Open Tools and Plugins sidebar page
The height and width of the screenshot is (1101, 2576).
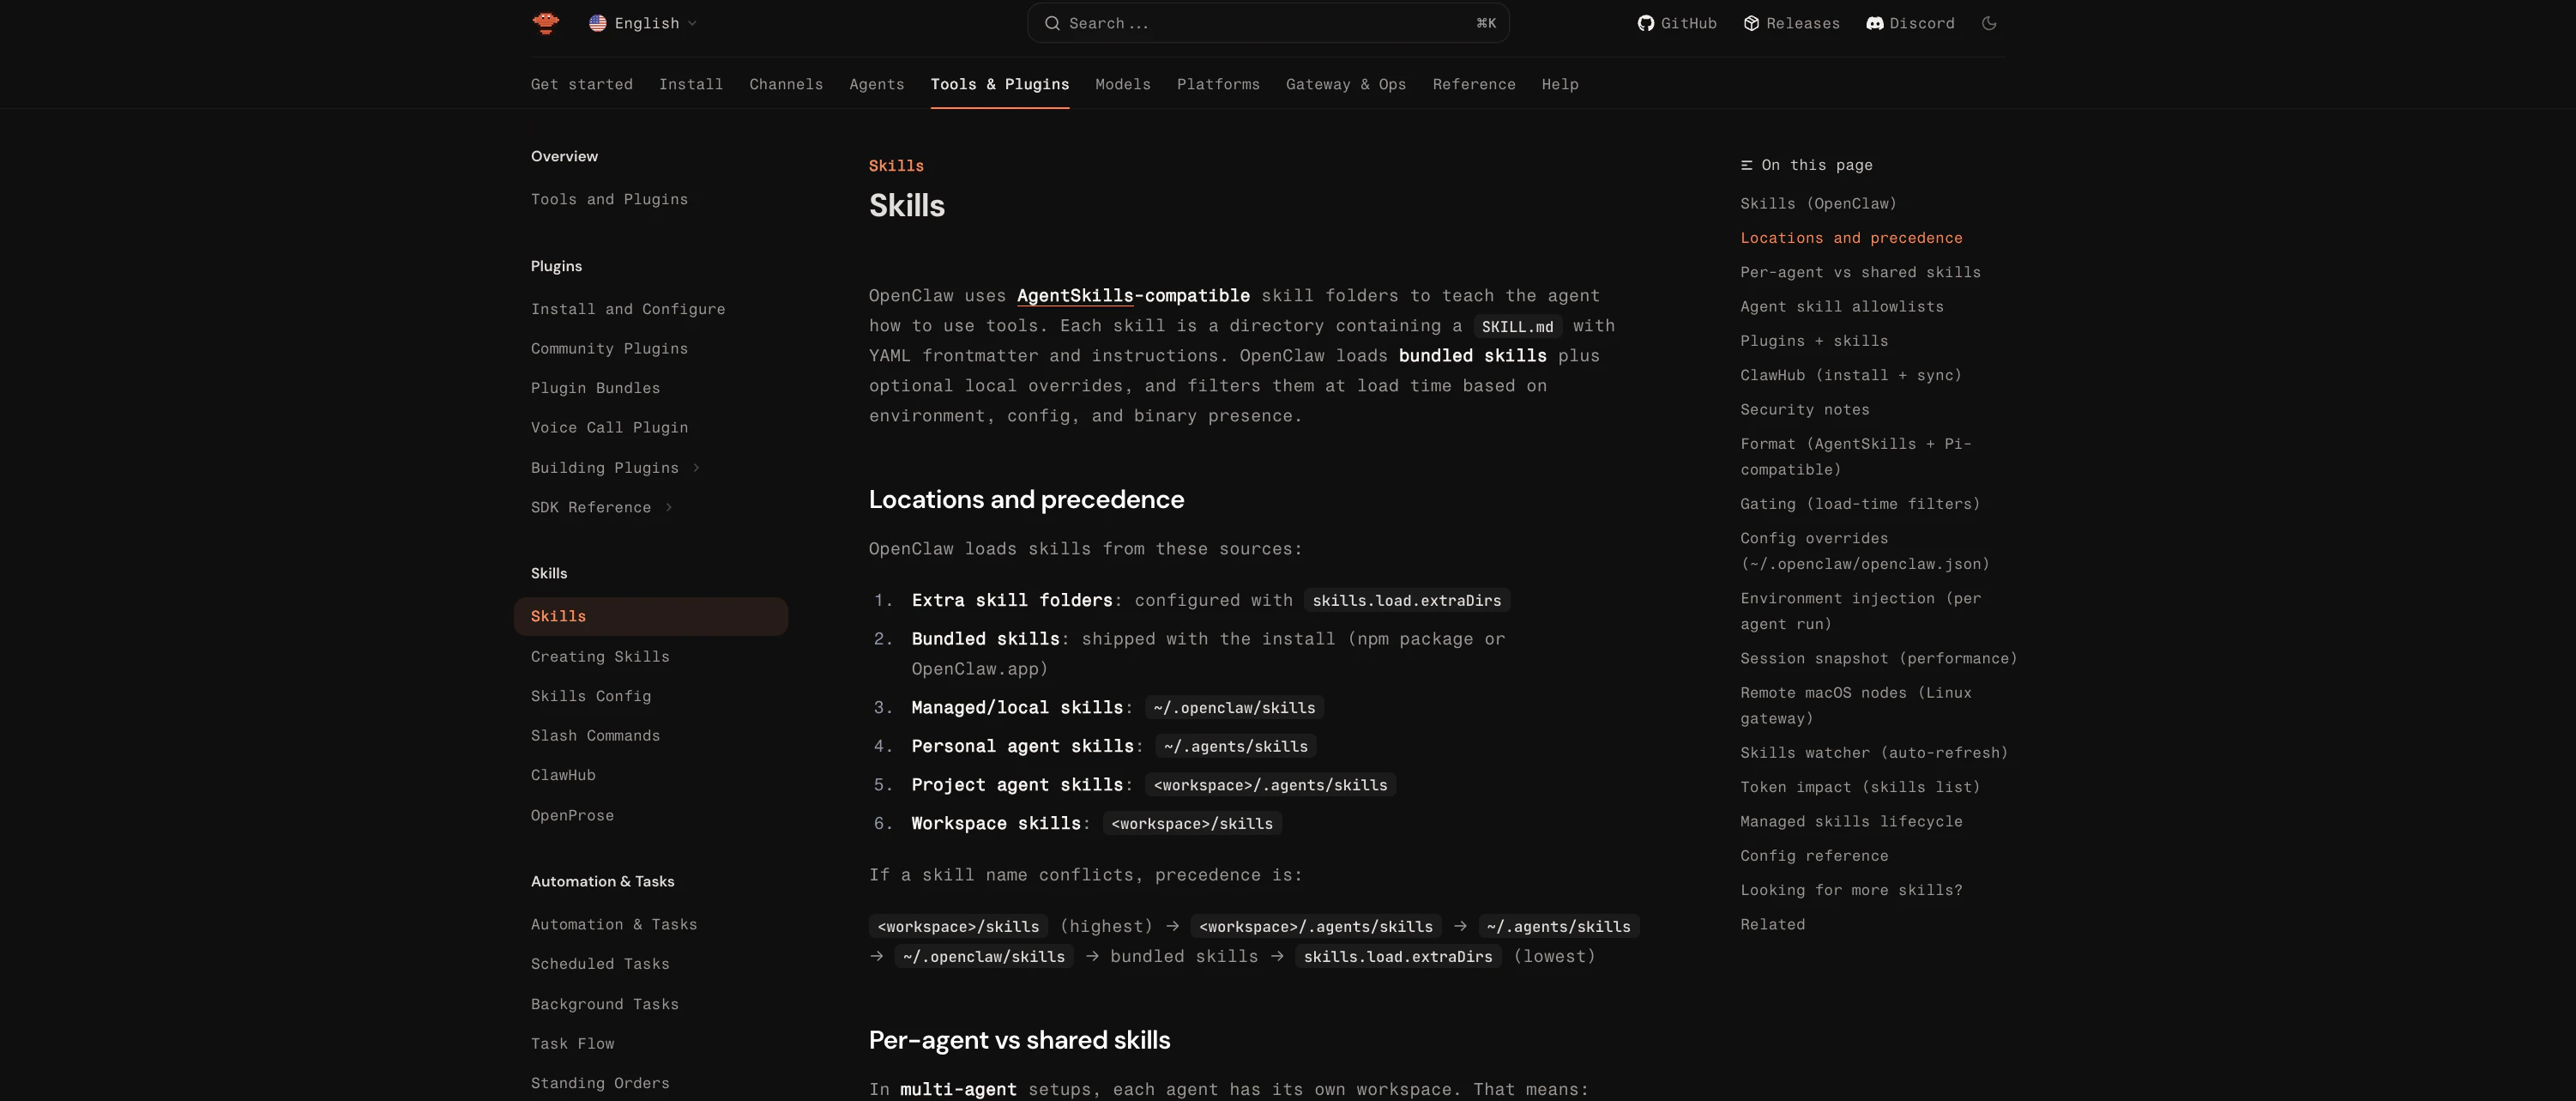tap(609, 199)
